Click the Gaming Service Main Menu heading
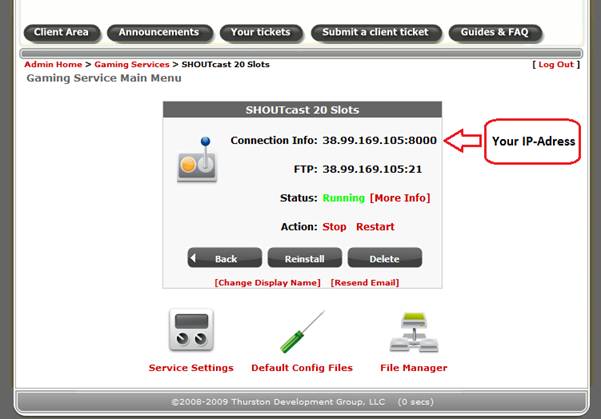Screen dimensions: 601x419 pyautogui.click(x=104, y=78)
